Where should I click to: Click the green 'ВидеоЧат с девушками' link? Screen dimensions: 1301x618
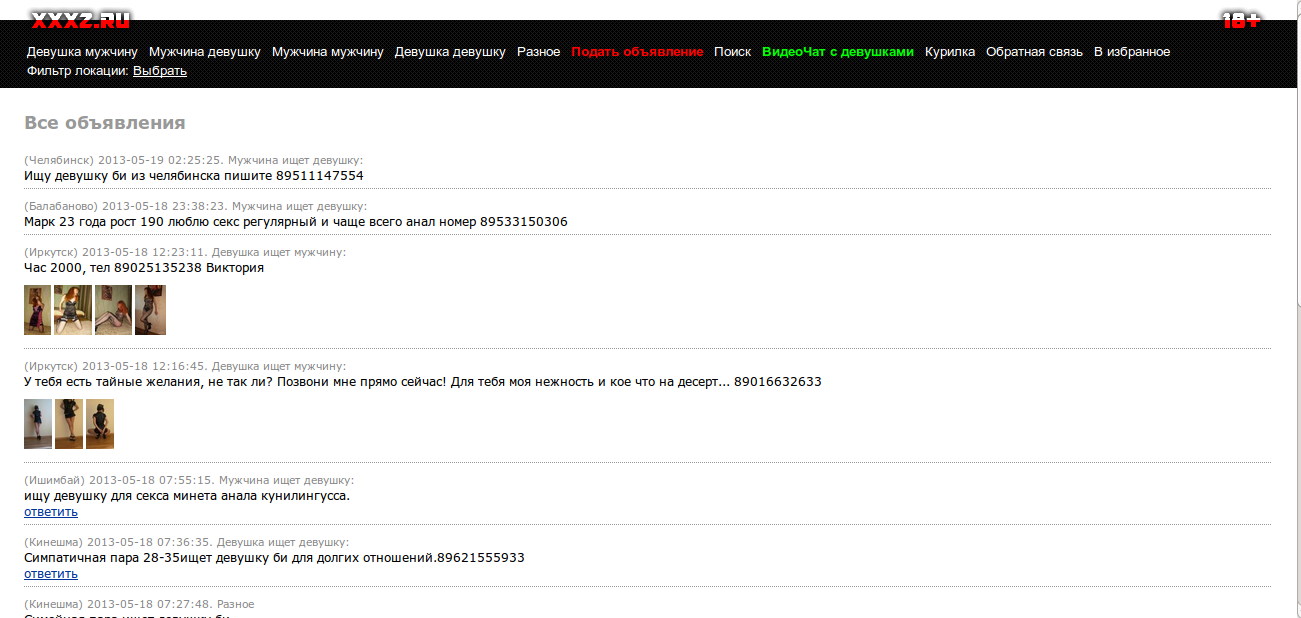(837, 52)
